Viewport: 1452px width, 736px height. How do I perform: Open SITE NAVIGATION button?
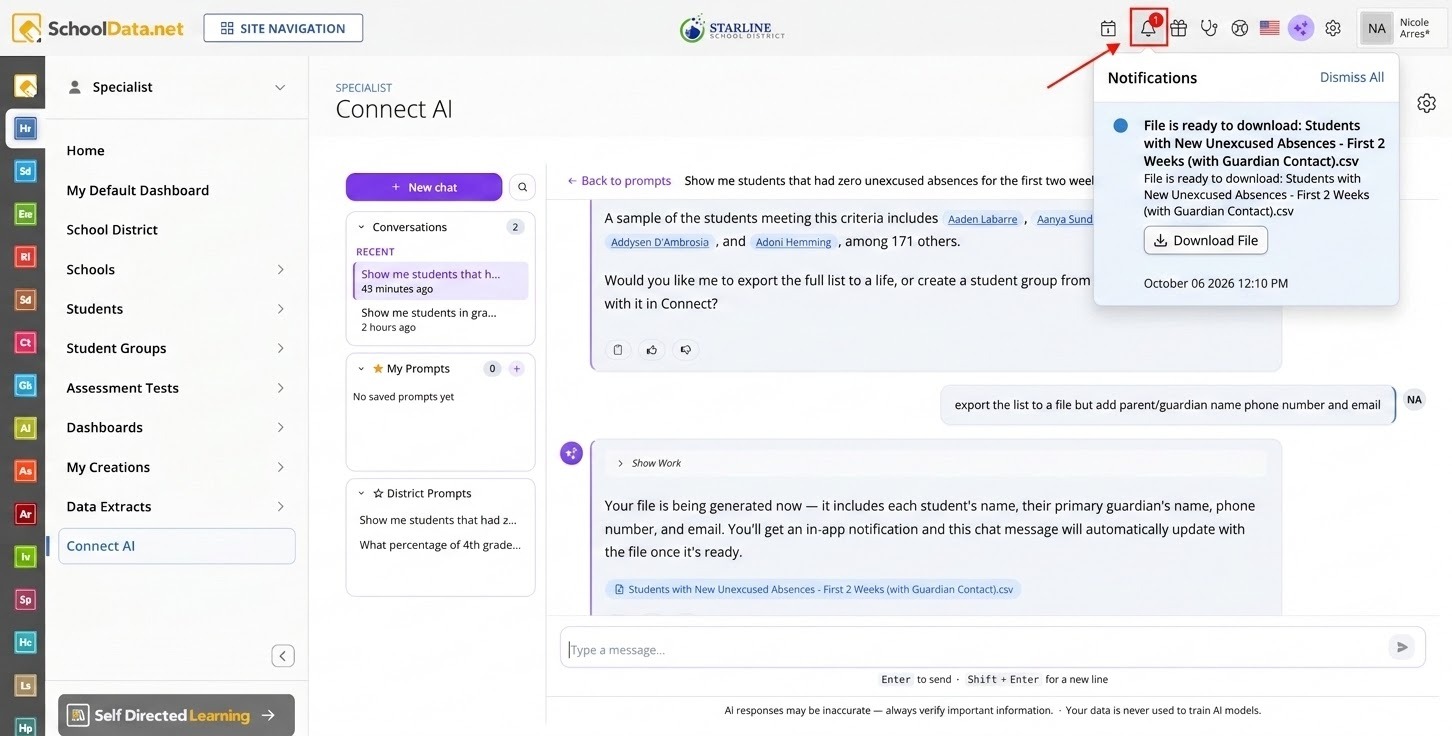coord(283,28)
